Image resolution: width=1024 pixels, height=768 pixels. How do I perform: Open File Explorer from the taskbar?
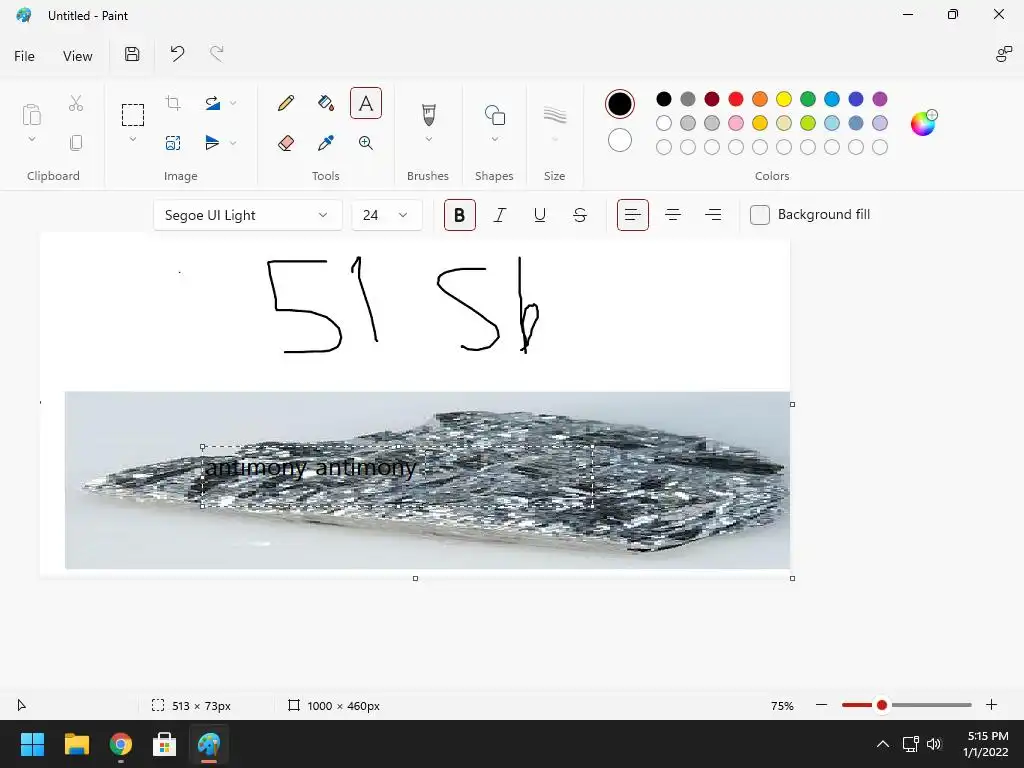(76, 744)
